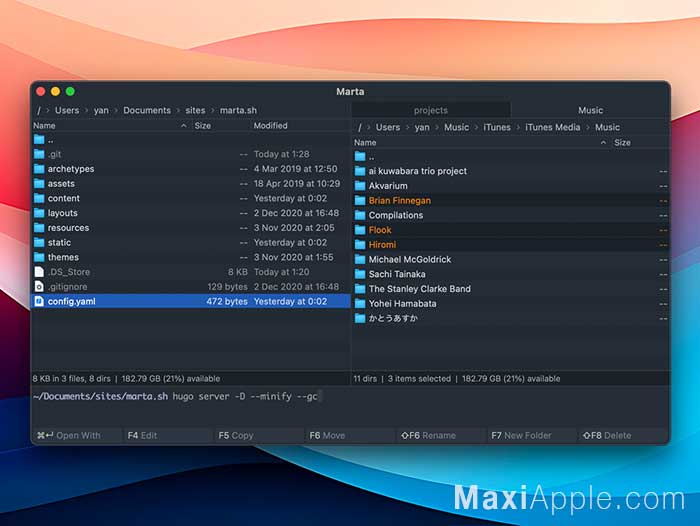Click the .gitignore file icon
This screenshot has width=700, height=526.
(39, 287)
